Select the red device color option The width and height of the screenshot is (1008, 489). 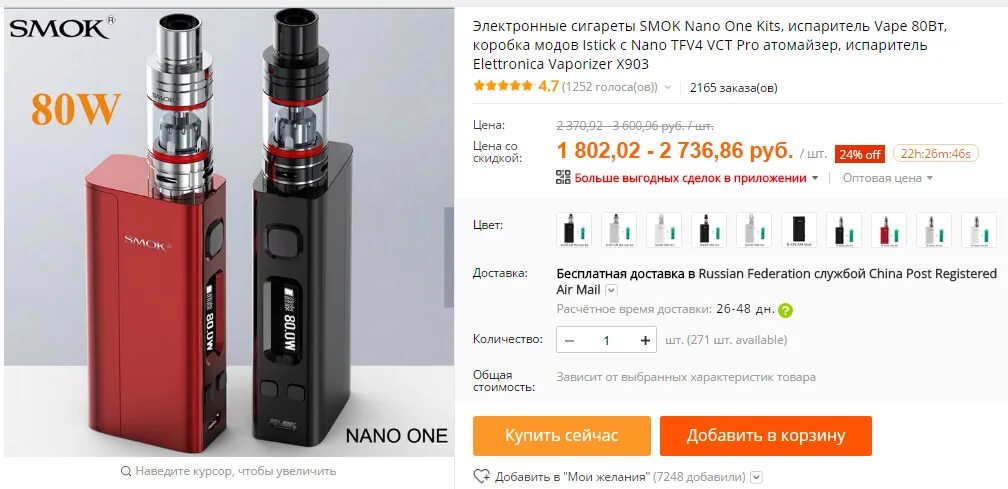(x=888, y=230)
